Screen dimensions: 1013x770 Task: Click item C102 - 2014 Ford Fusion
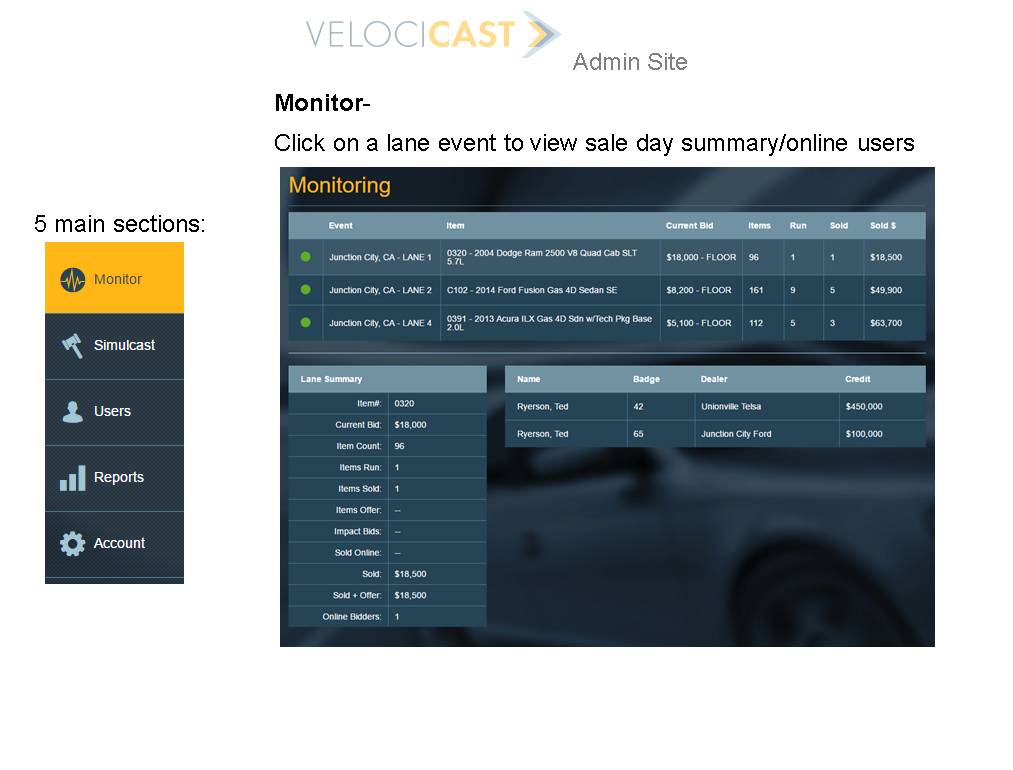532,290
